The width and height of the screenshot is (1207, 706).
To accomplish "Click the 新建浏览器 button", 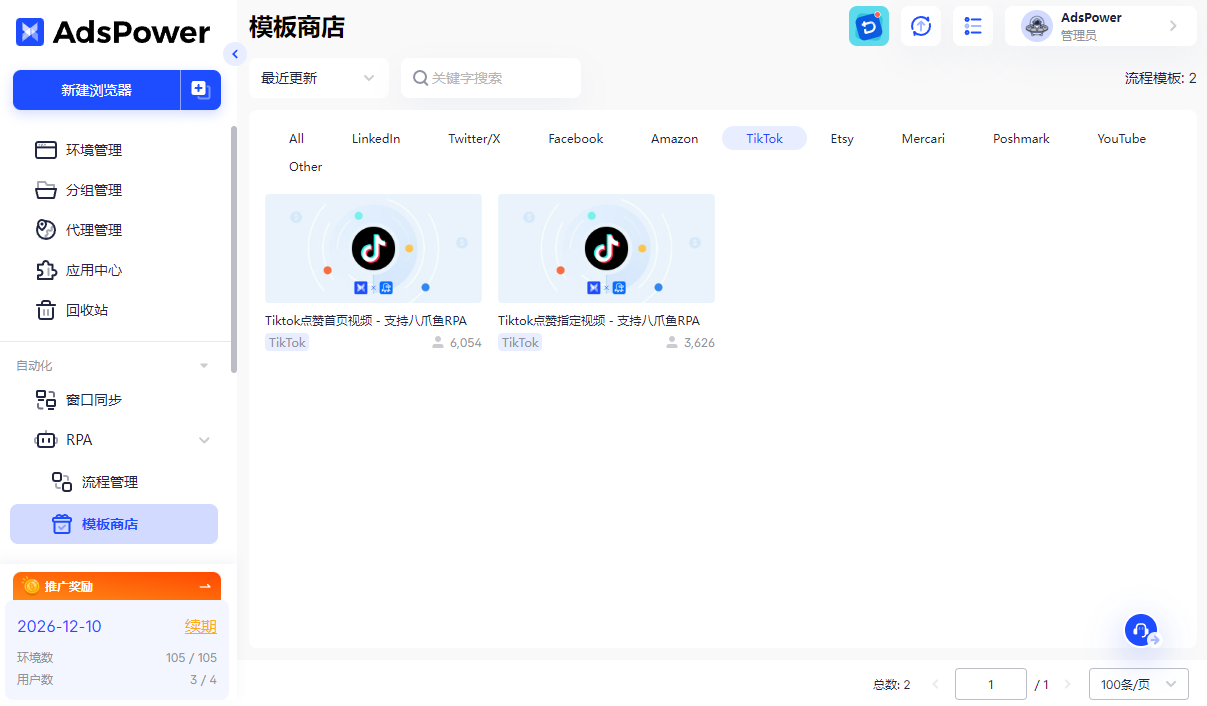I will point(96,90).
